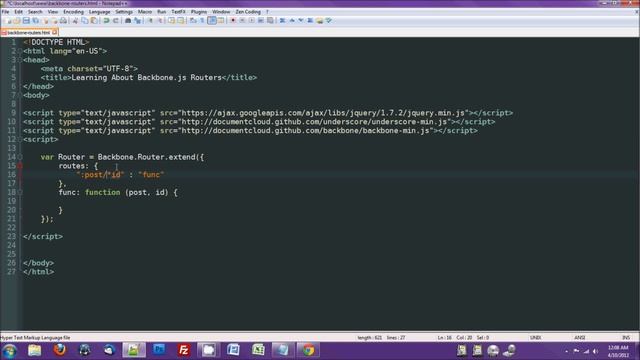Viewport: 640px width, 360px height.
Task: Click the Close All toolbar icon
Action: tap(54, 20)
